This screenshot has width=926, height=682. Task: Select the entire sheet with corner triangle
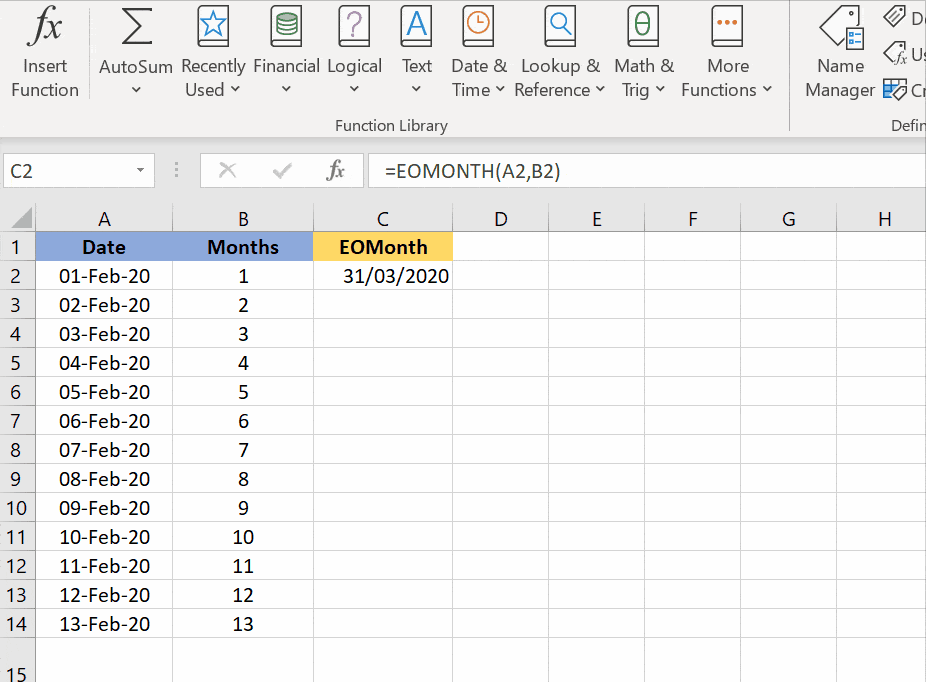[x=20, y=219]
